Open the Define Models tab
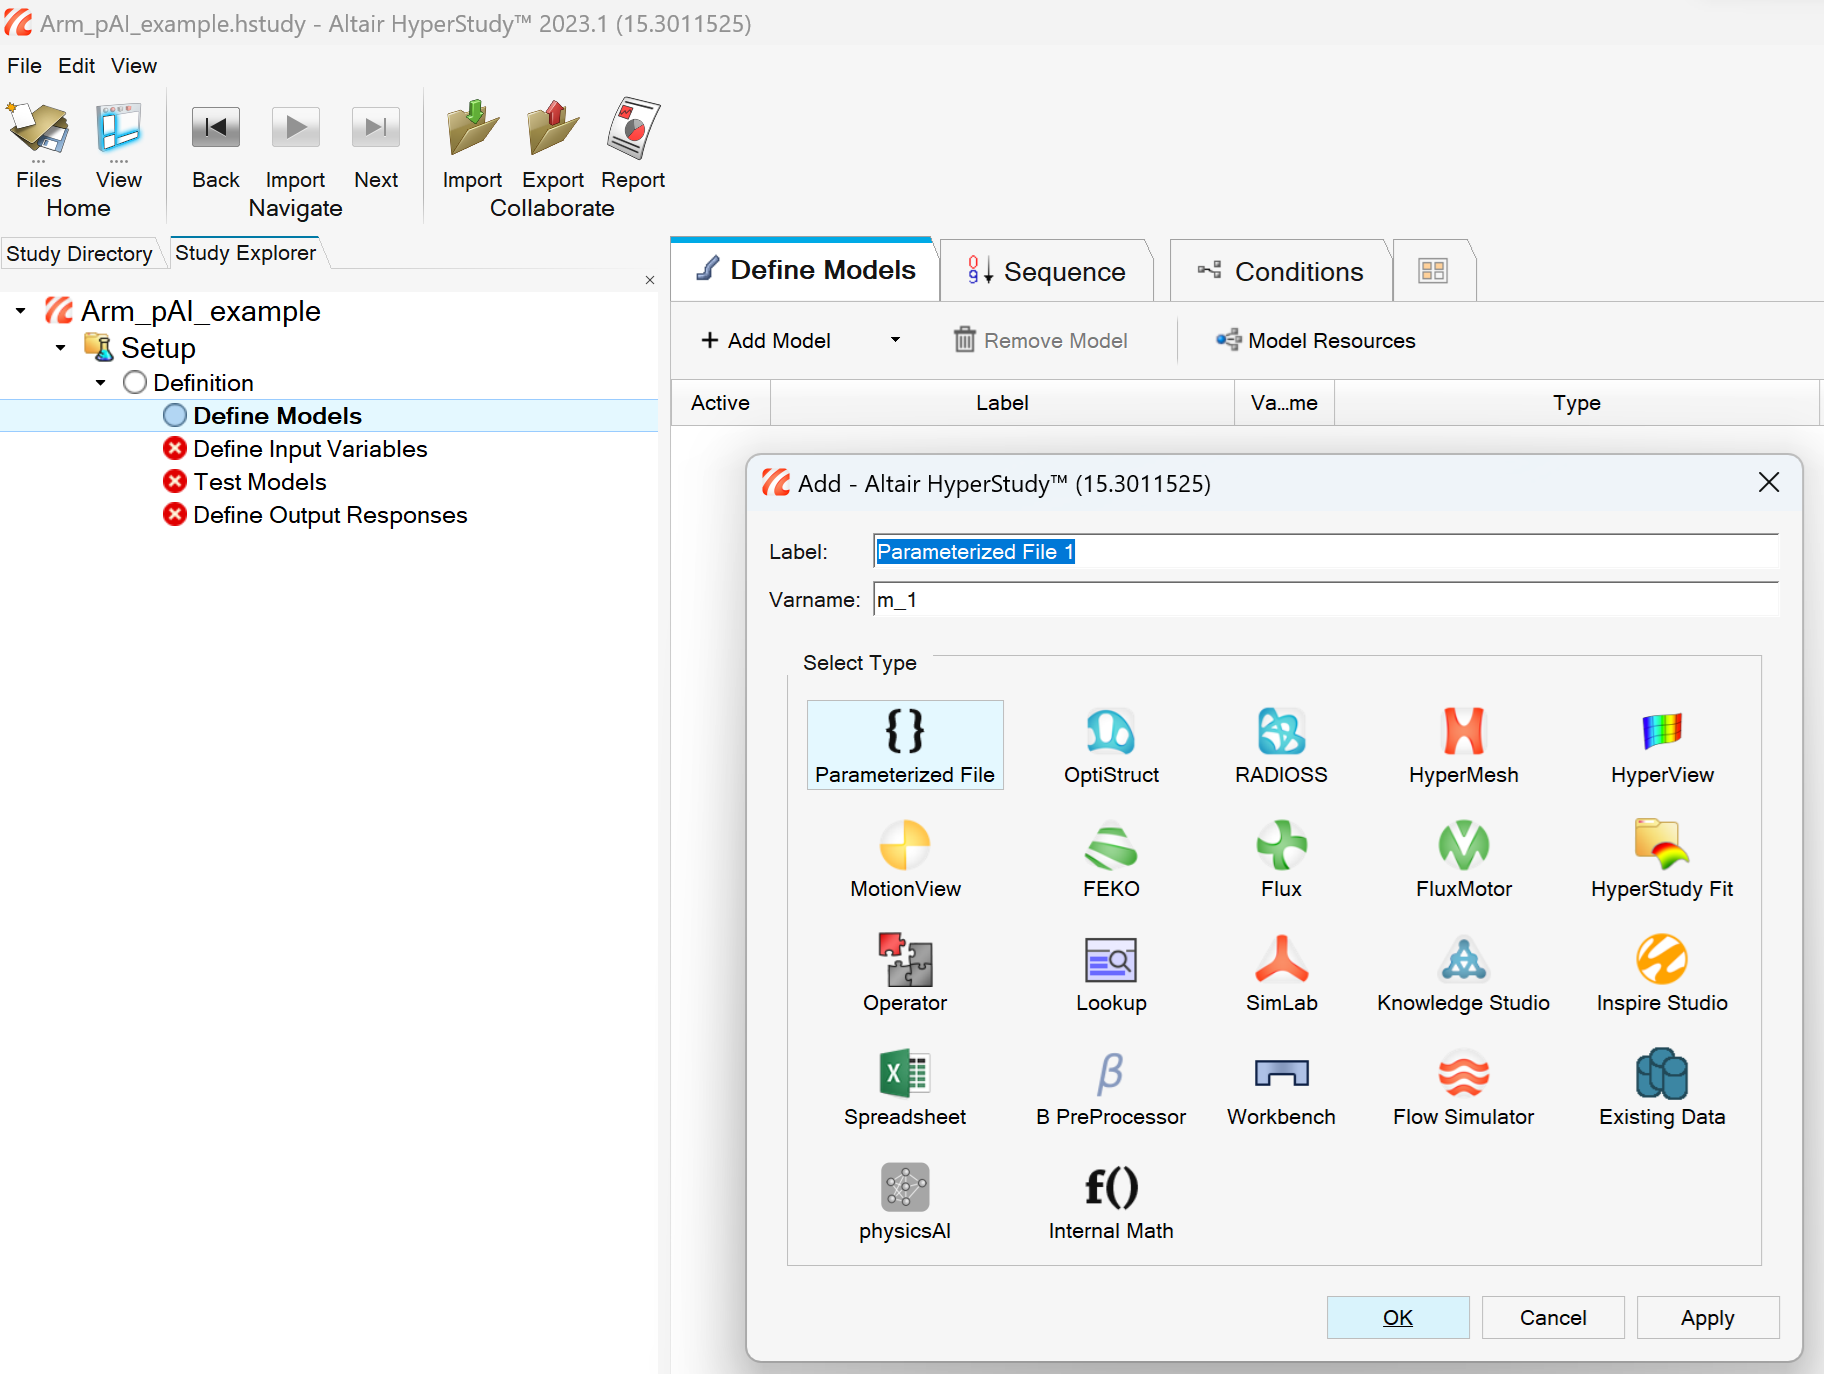Screen dimensions: 1824x1374 click(x=805, y=270)
